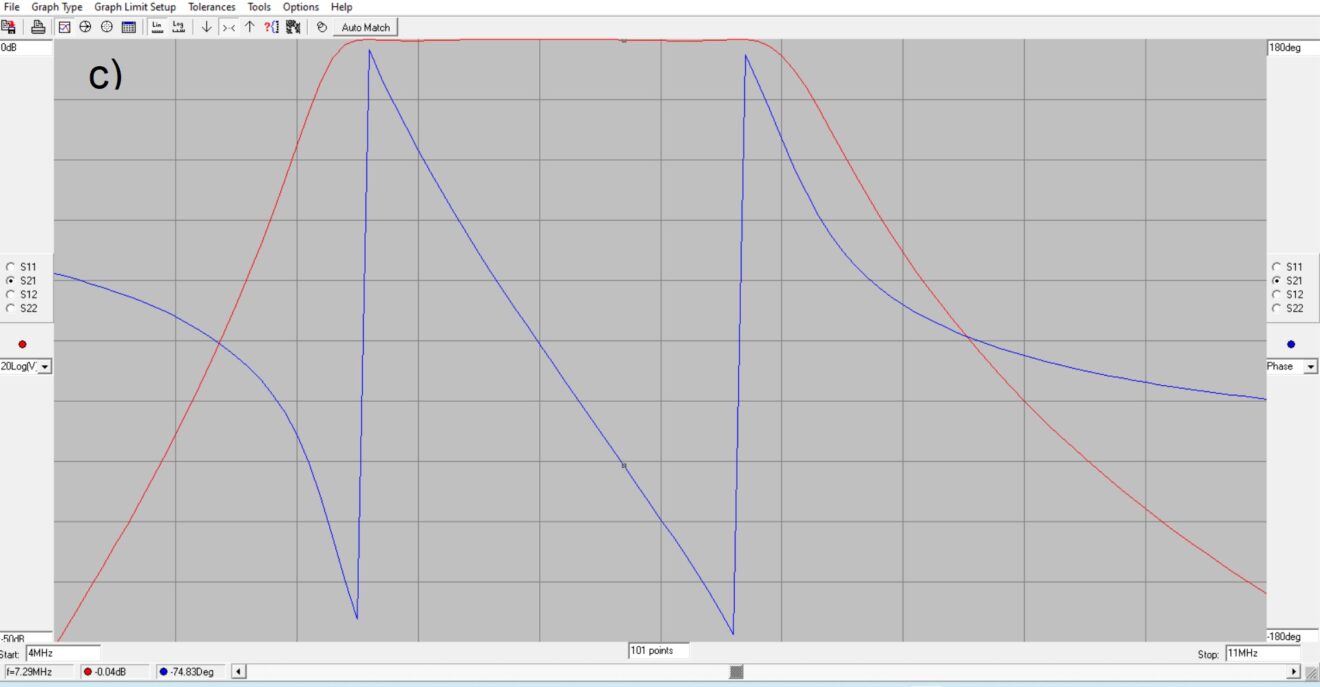Open the Graph Limit Setup menu
This screenshot has height=687, width=1320.
point(134,7)
